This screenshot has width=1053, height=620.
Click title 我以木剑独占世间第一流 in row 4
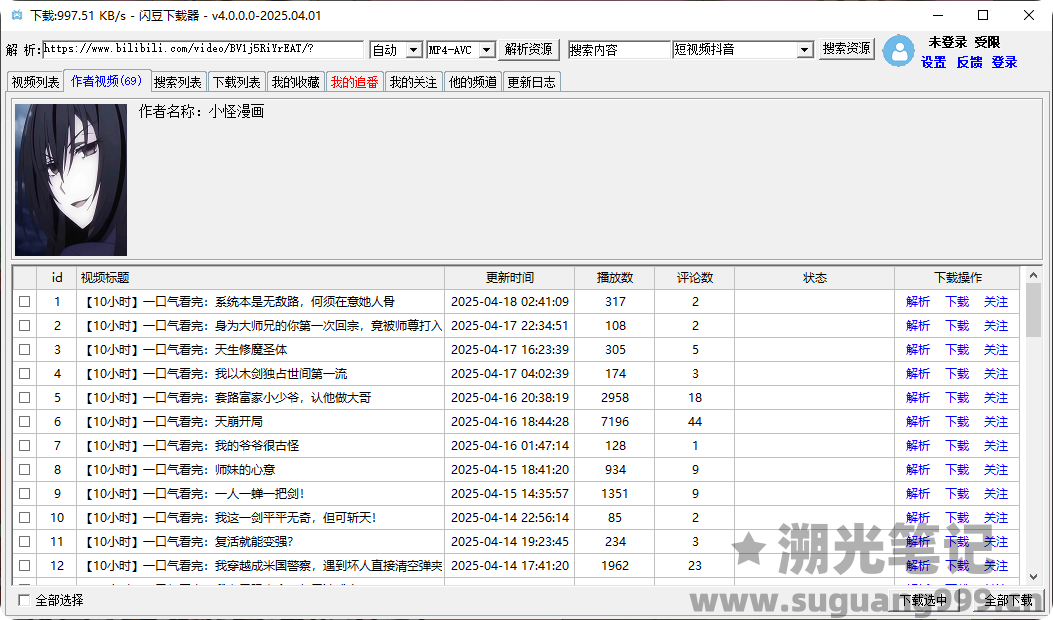click(x=281, y=373)
